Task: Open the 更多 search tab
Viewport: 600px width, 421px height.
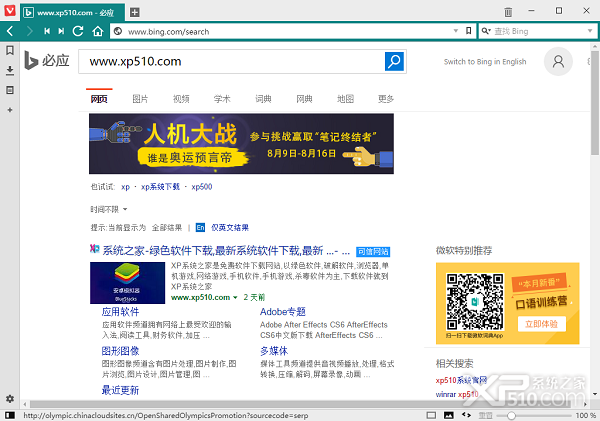Action: [x=386, y=99]
